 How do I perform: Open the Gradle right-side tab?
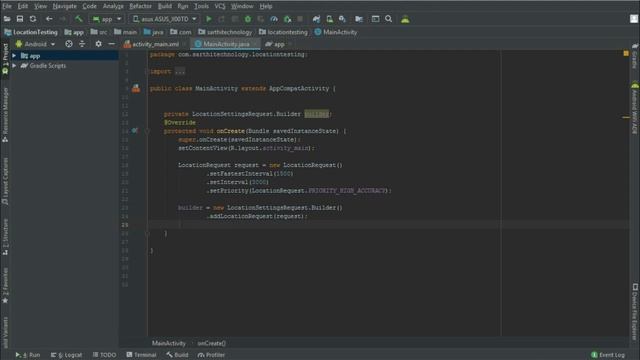tap(635, 56)
